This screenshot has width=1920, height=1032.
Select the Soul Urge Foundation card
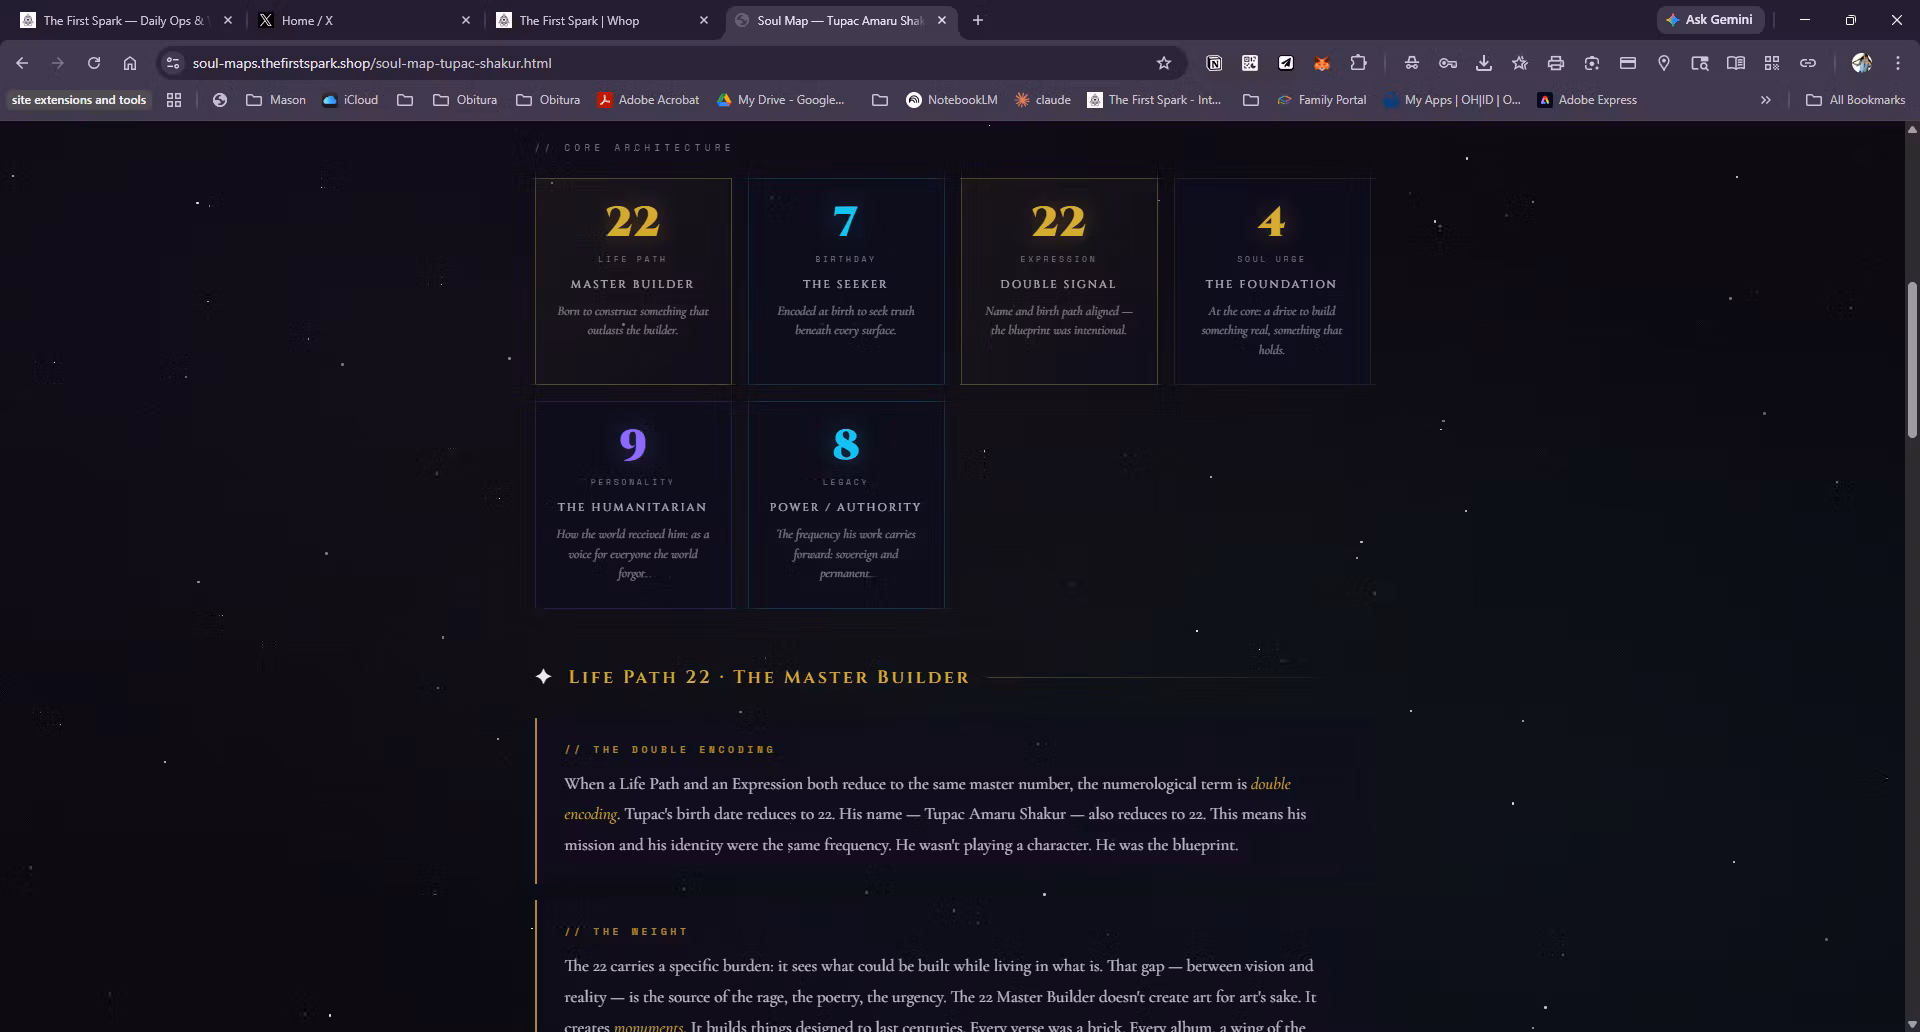point(1272,281)
